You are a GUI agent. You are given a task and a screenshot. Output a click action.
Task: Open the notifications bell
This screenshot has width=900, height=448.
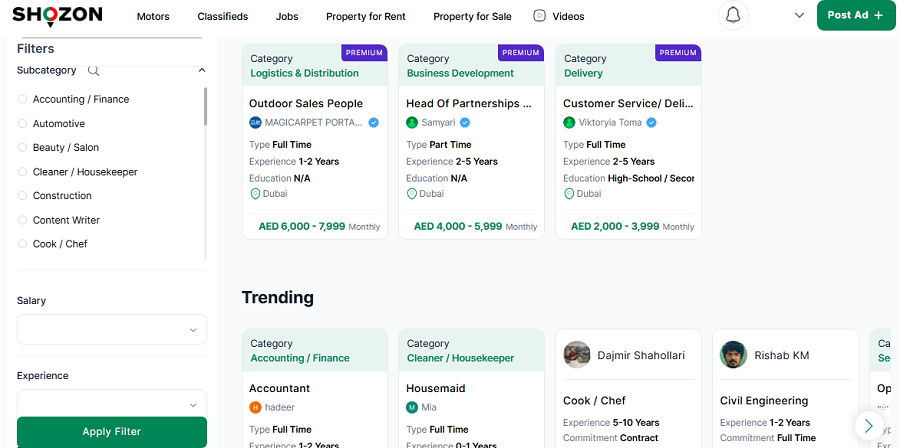[733, 16]
